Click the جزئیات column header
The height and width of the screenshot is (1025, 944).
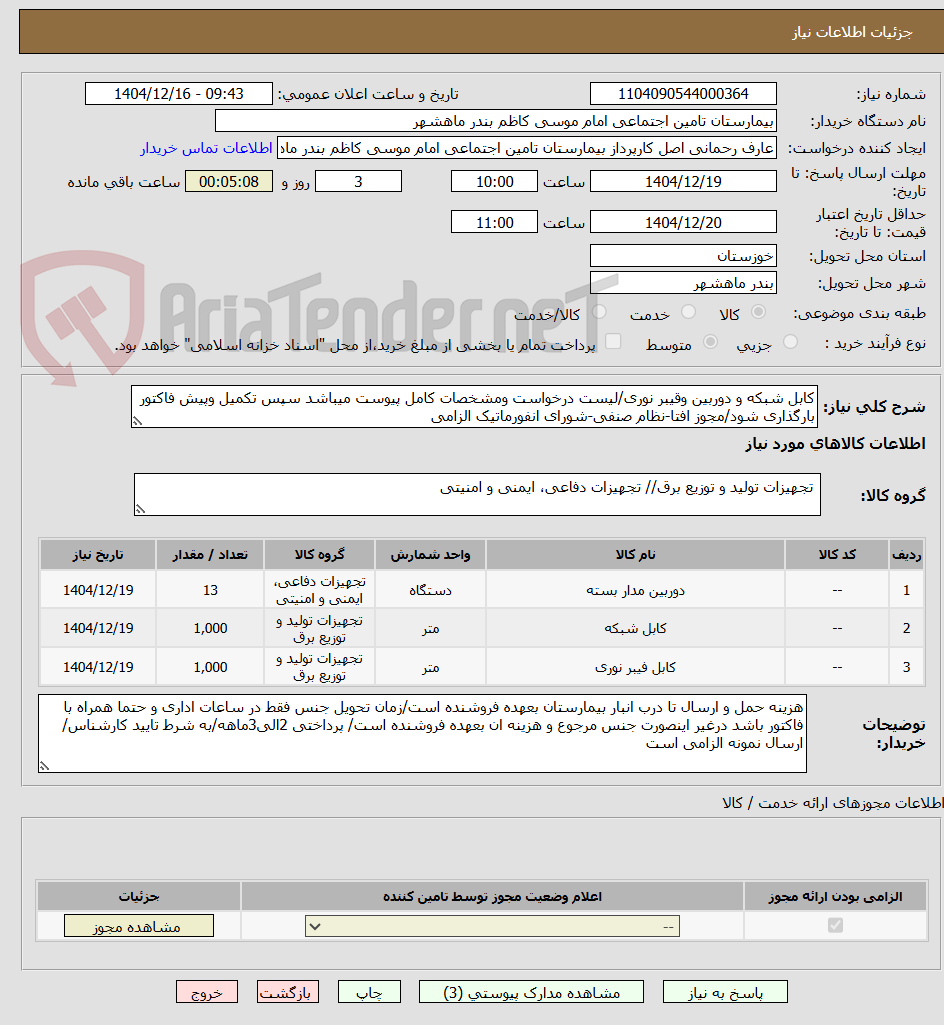pos(139,896)
